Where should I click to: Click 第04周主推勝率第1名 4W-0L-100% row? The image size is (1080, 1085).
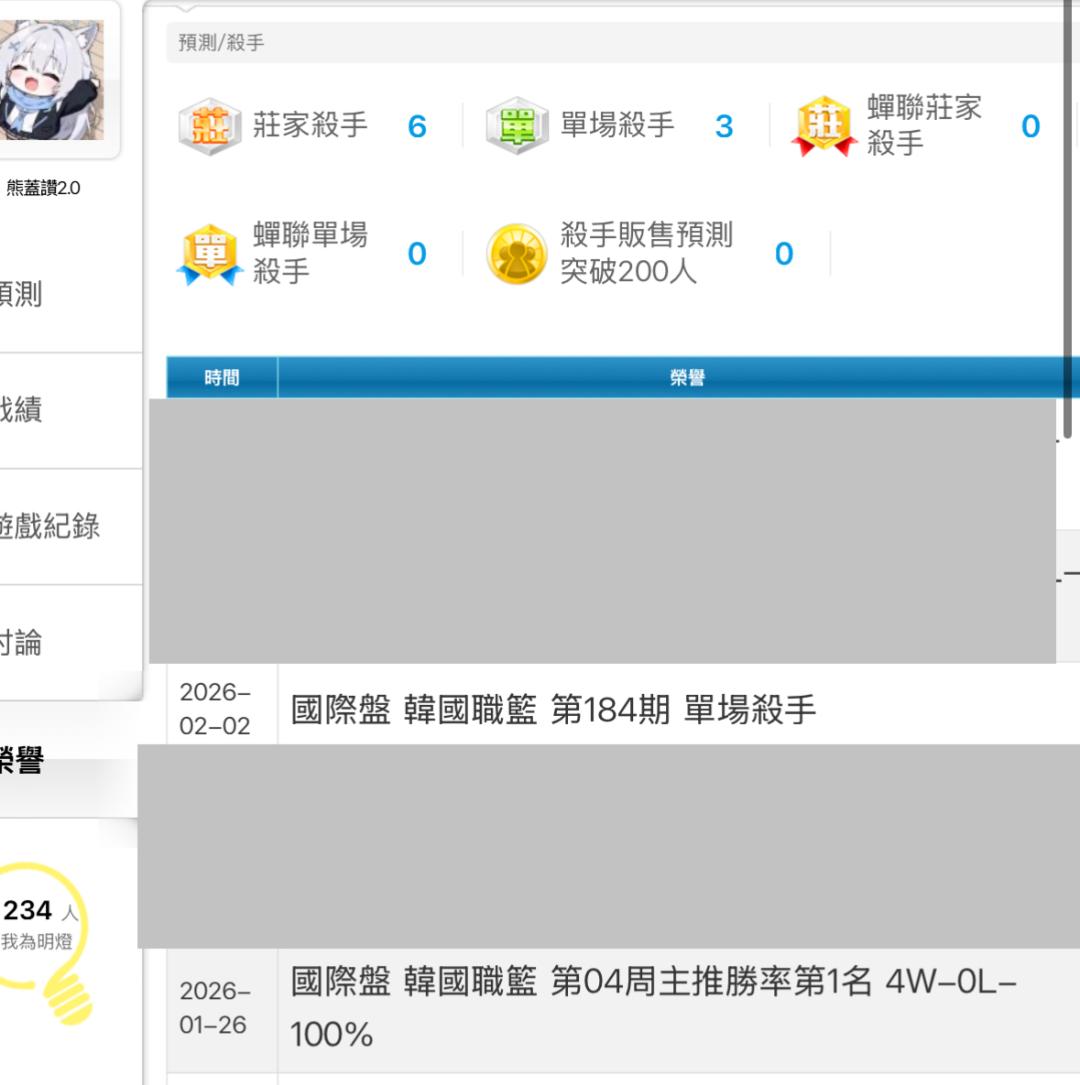pyautogui.click(x=654, y=1008)
